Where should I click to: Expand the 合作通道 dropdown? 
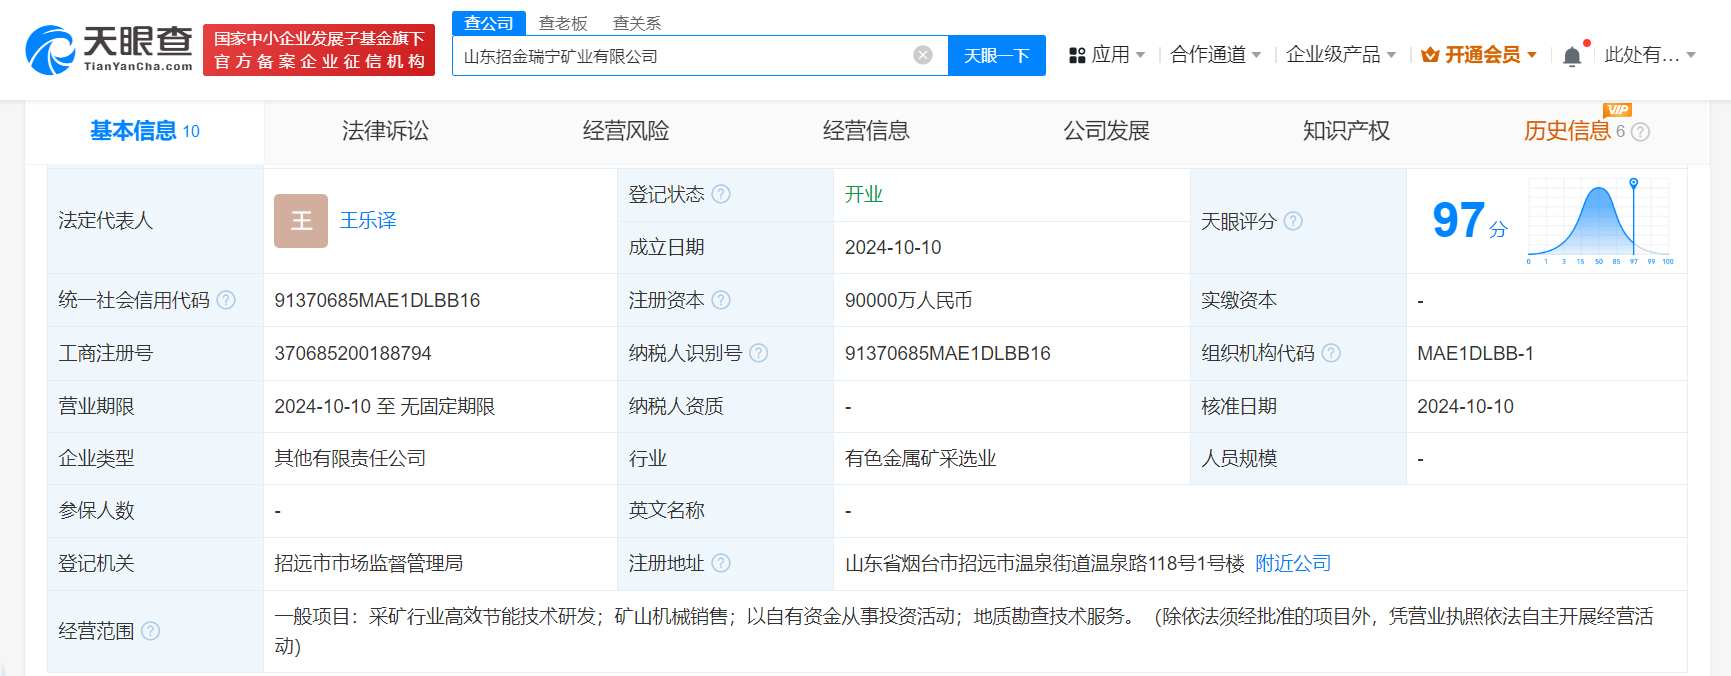(1215, 55)
